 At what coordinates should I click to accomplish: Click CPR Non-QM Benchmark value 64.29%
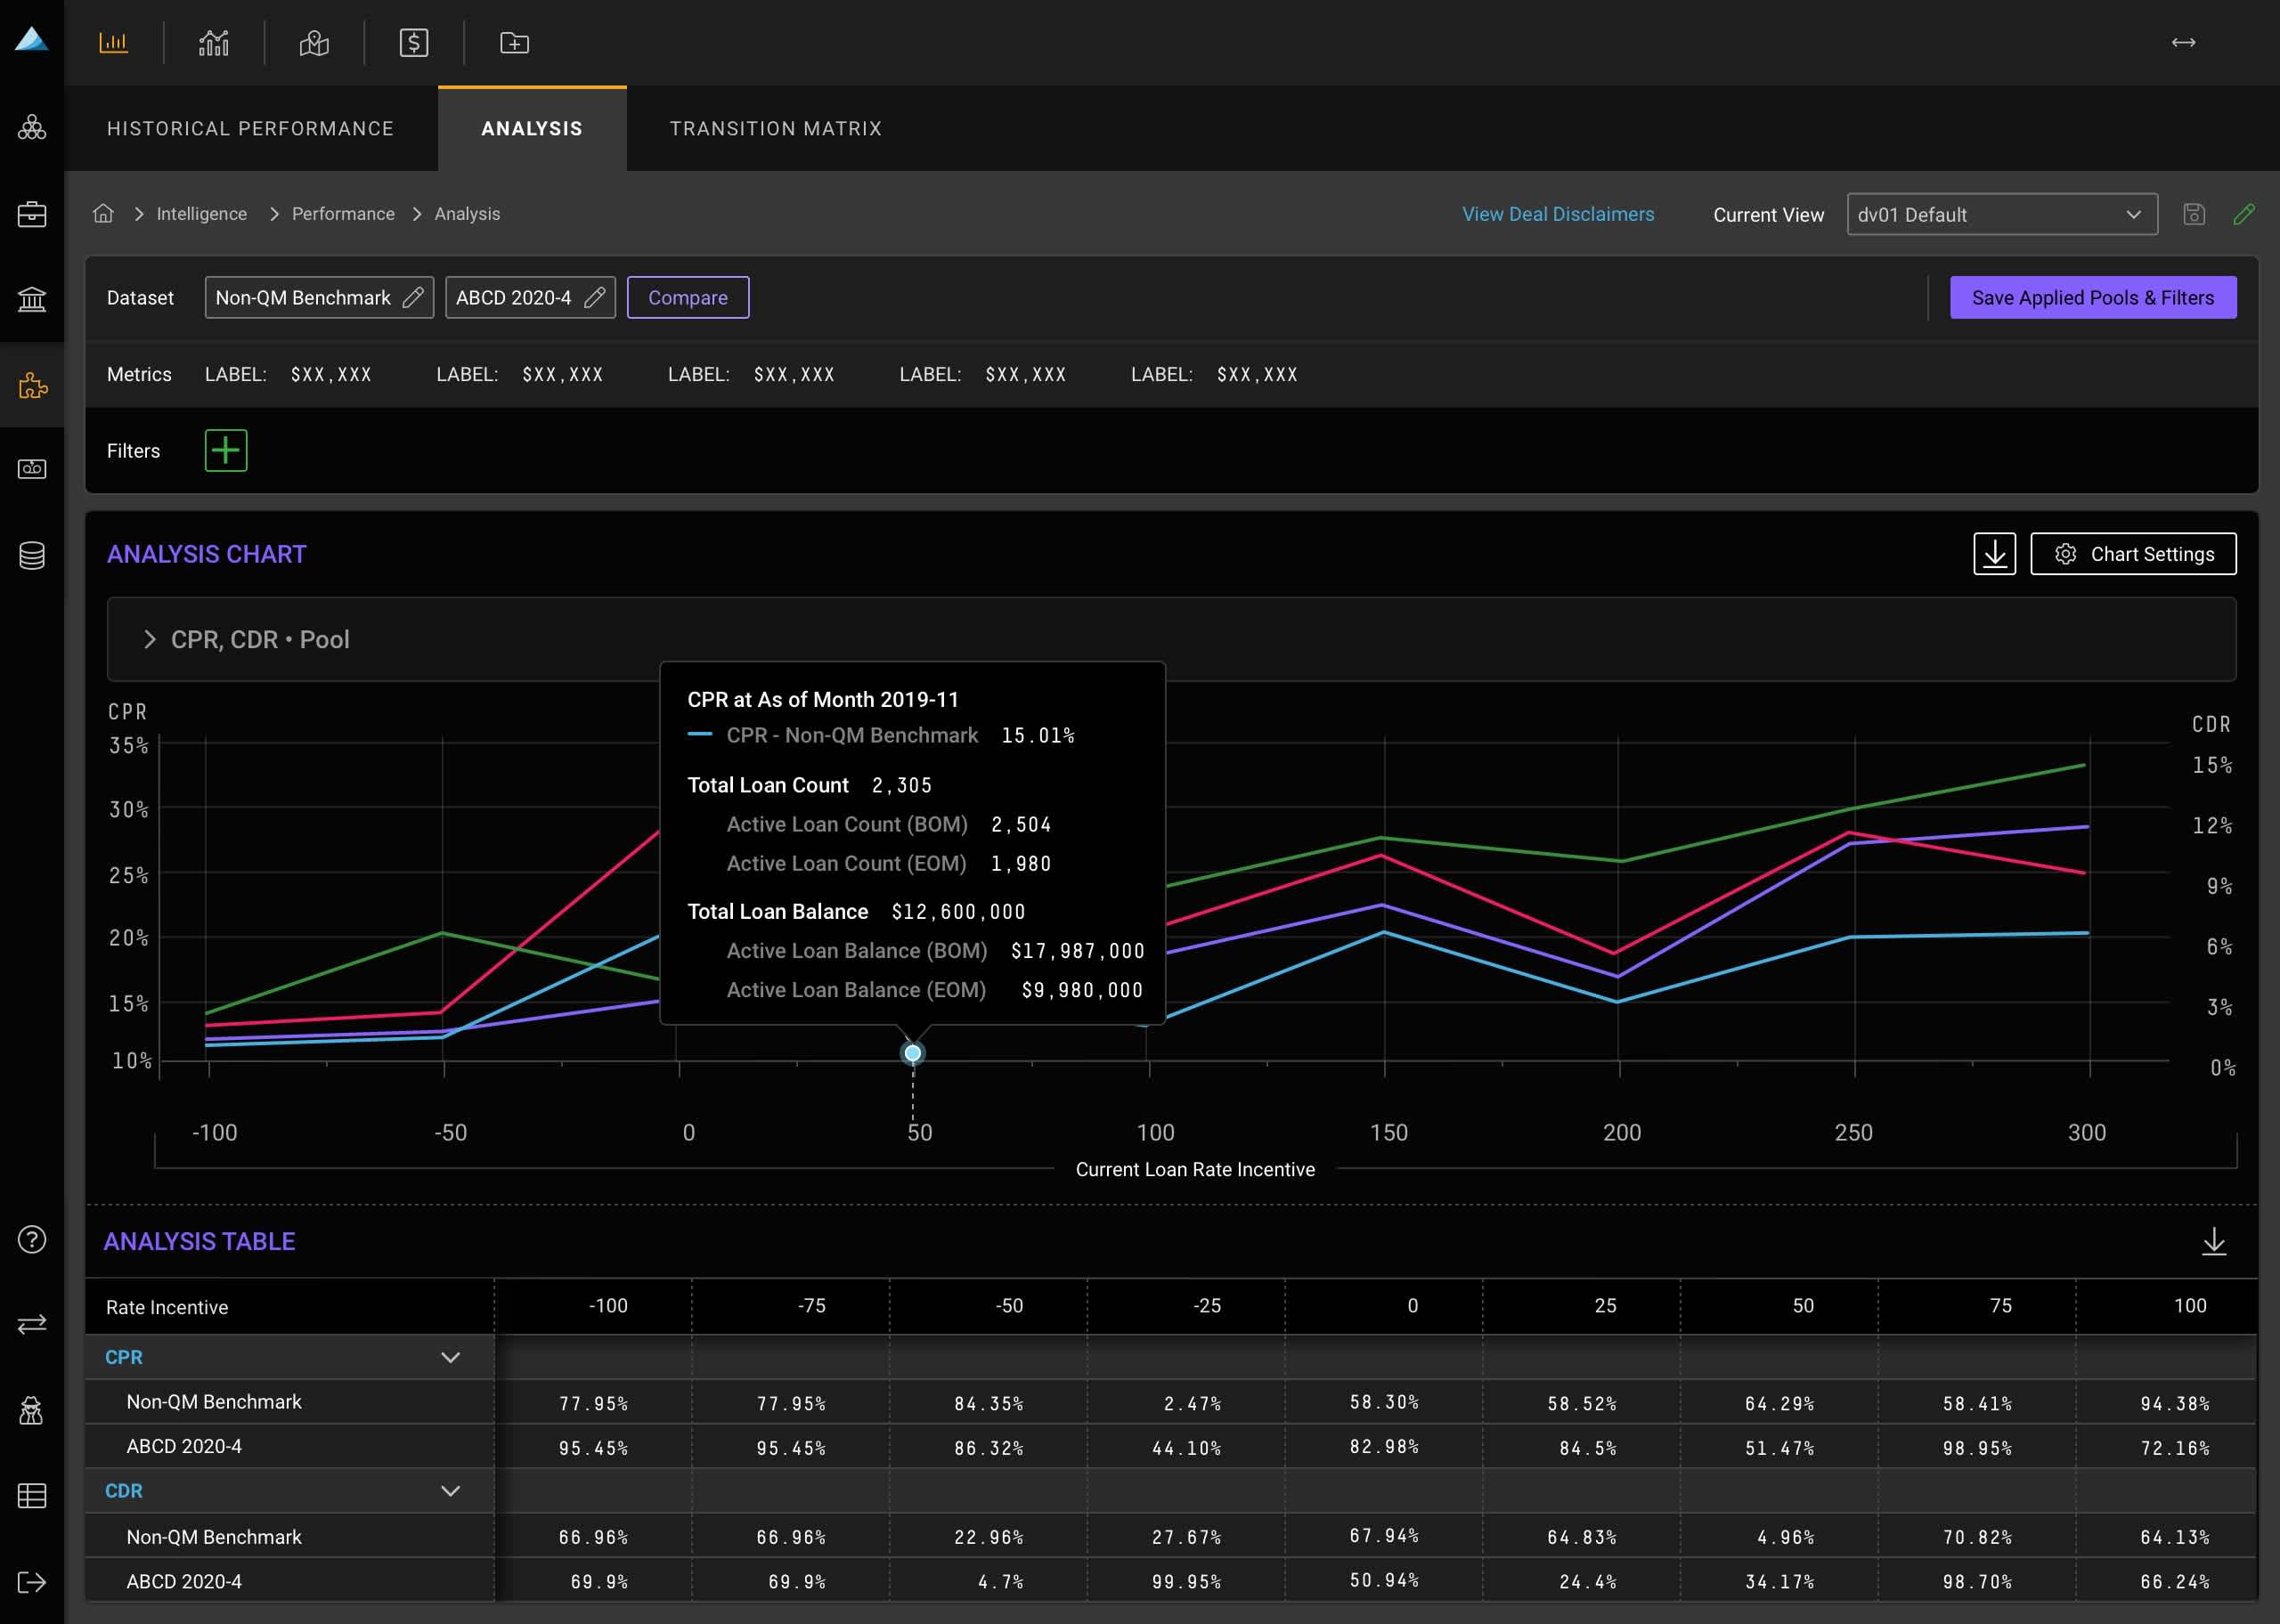[x=1779, y=1403]
